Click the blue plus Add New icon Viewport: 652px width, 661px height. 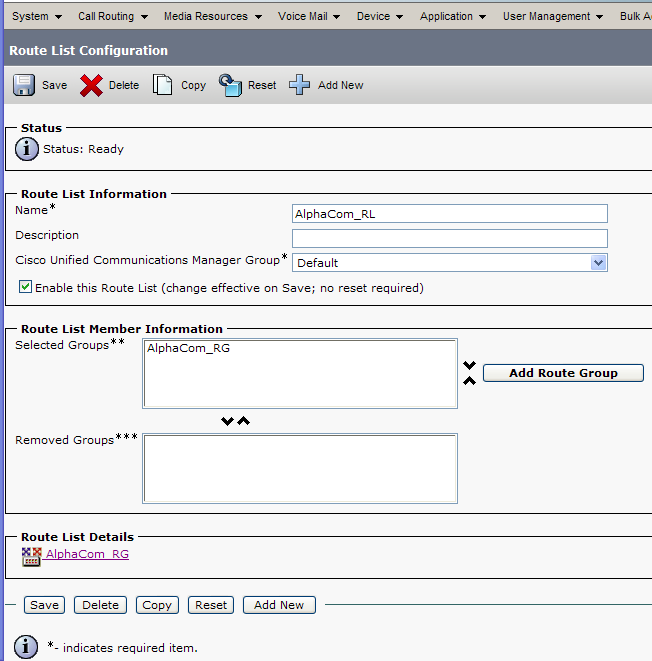pyautogui.click(x=300, y=85)
